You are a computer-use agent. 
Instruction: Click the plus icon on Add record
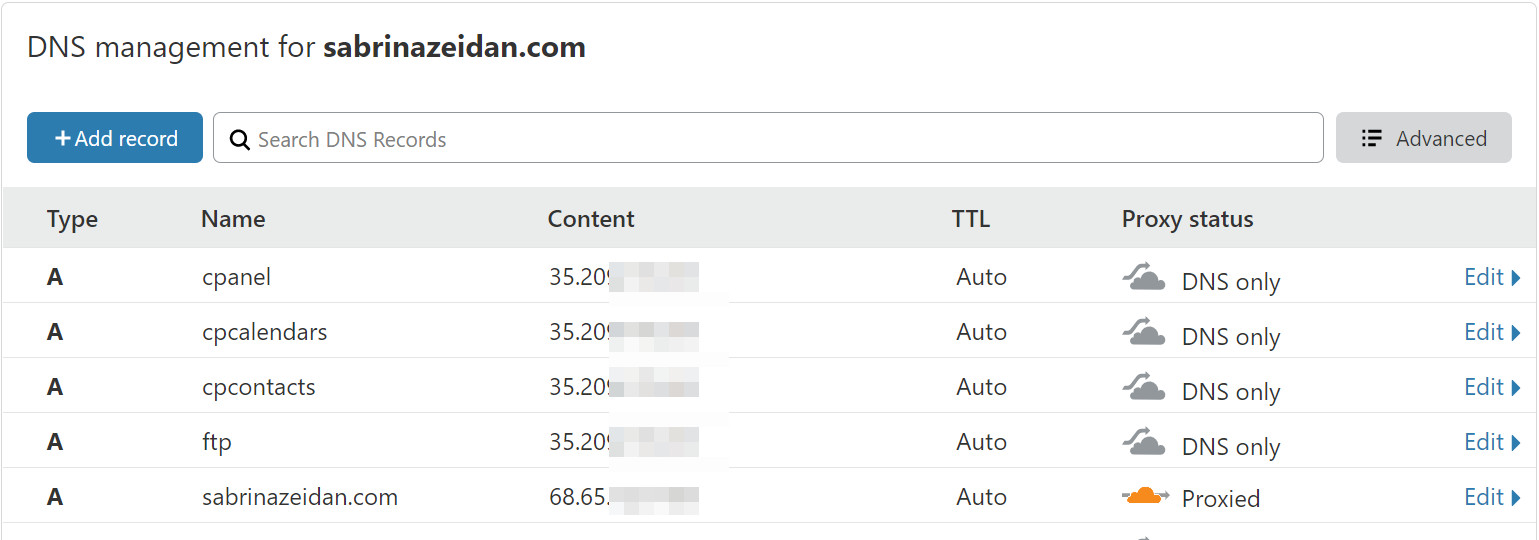[x=62, y=138]
